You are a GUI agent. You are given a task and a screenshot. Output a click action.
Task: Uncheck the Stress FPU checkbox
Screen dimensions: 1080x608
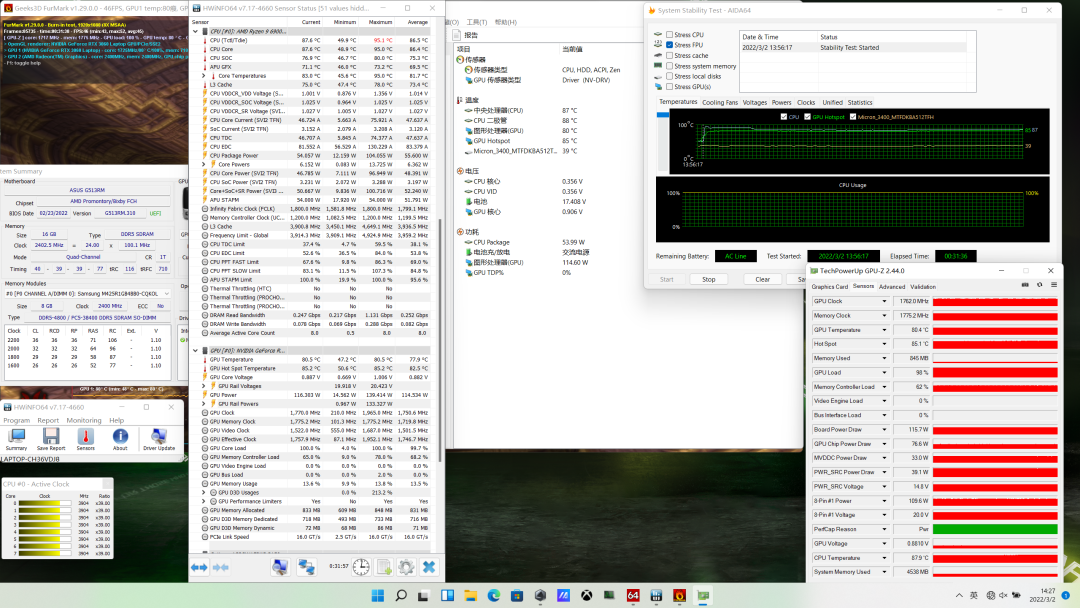tap(670, 45)
